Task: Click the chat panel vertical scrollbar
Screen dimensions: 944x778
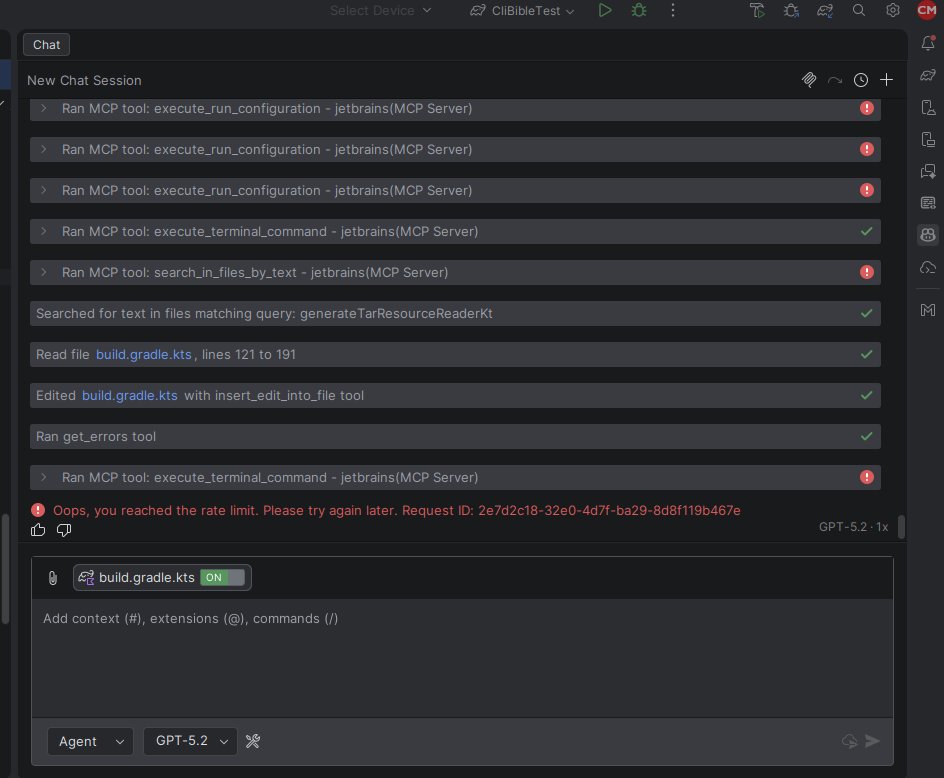Action: [x=901, y=526]
